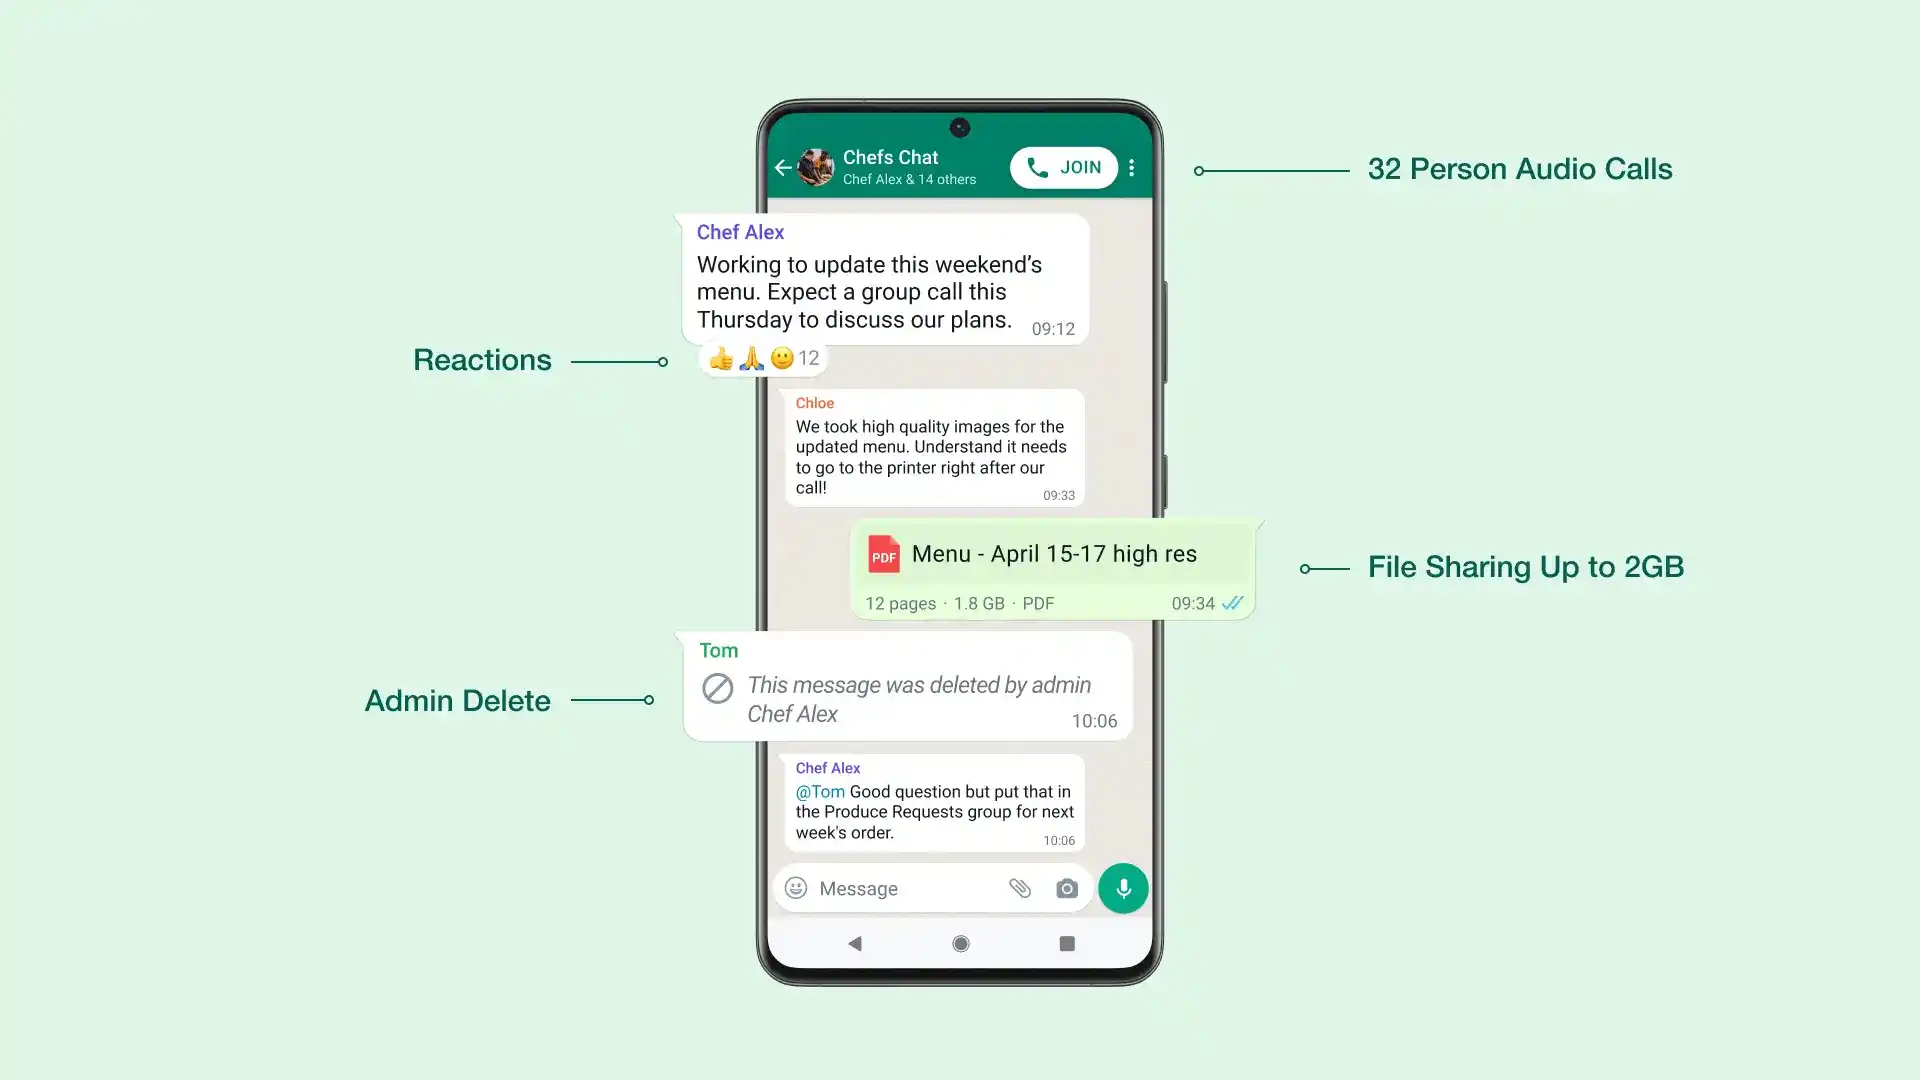1920x1080 pixels.
Task: Expand the double blue checkmark status
Action: click(1230, 604)
